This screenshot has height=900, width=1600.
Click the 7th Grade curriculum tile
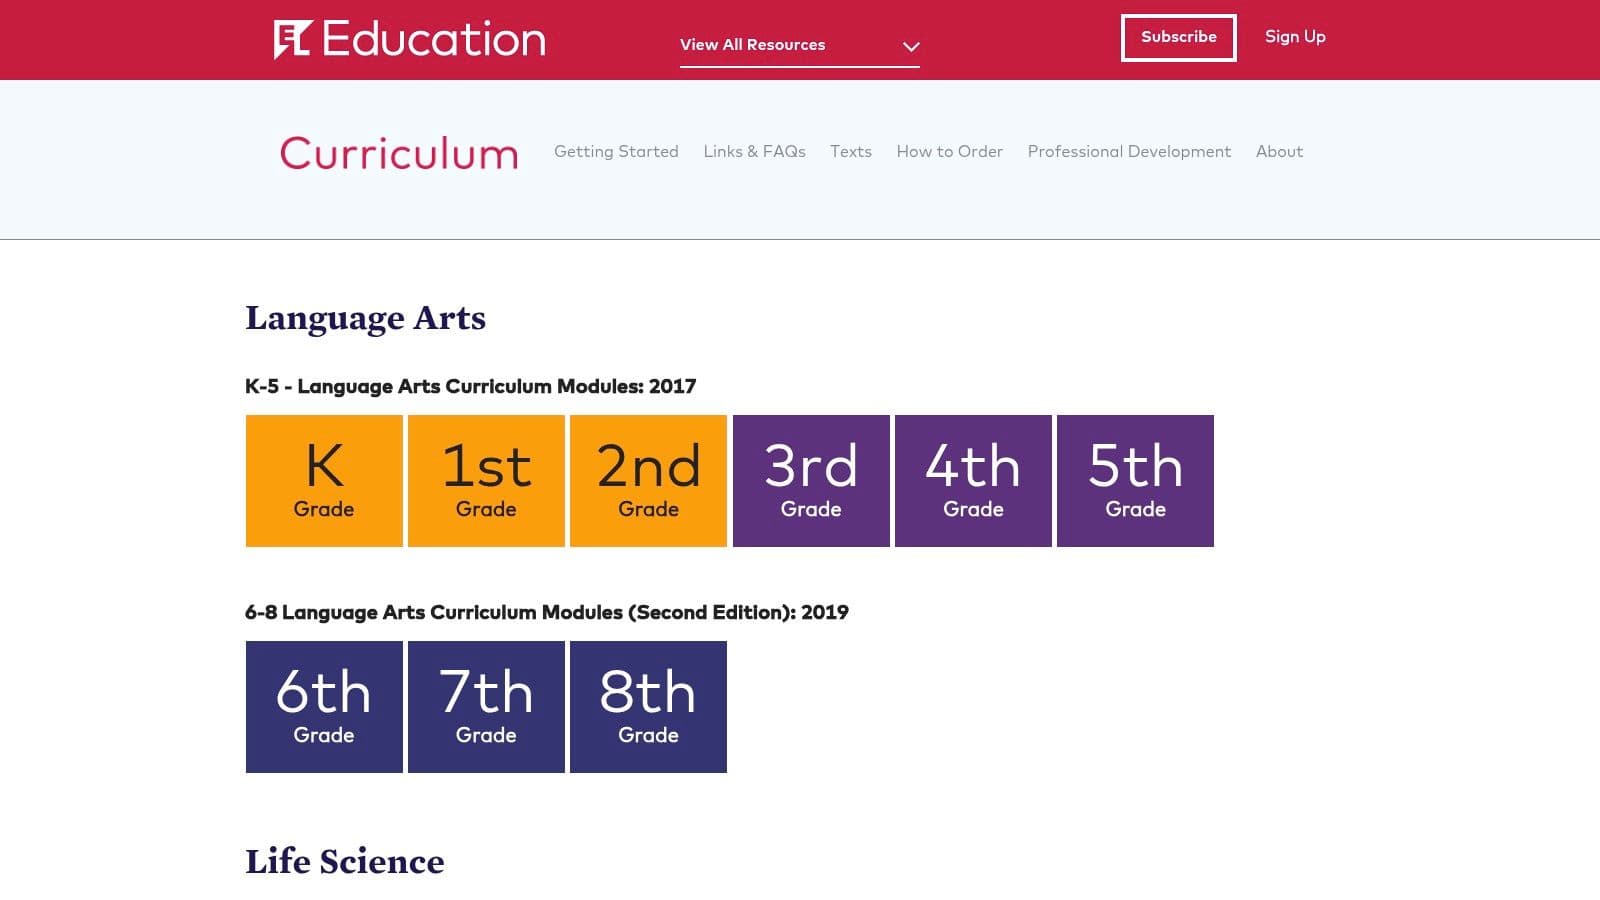pyautogui.click(x=486, y=706)
